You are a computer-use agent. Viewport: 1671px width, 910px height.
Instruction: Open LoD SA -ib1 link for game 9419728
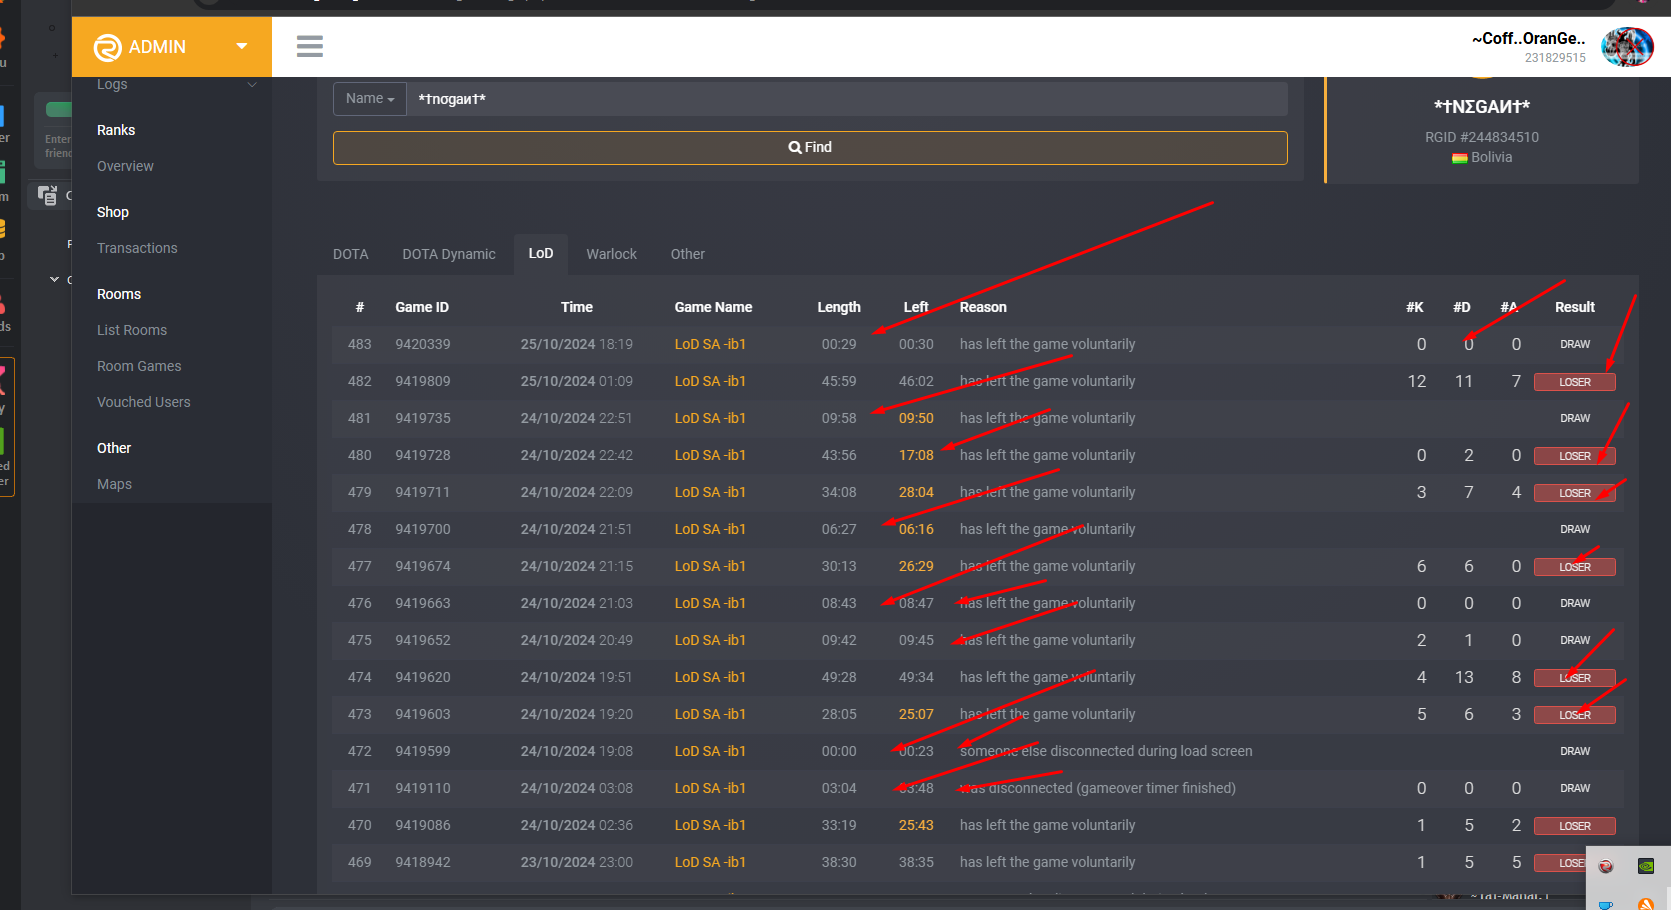pyautogui.click(x=710, y=455)
